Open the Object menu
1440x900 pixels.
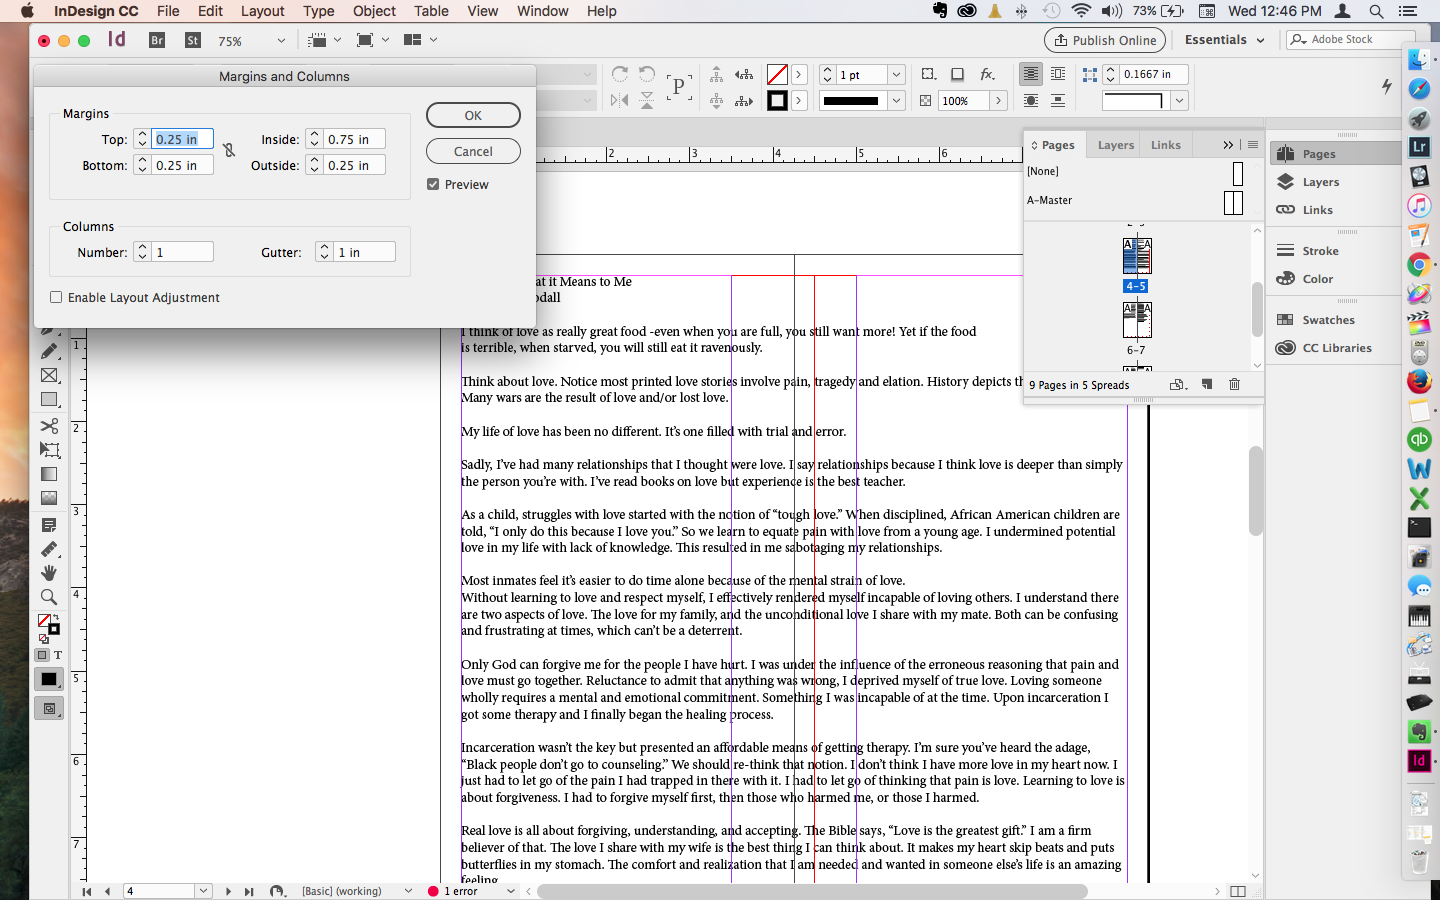[x=374, y=11]
